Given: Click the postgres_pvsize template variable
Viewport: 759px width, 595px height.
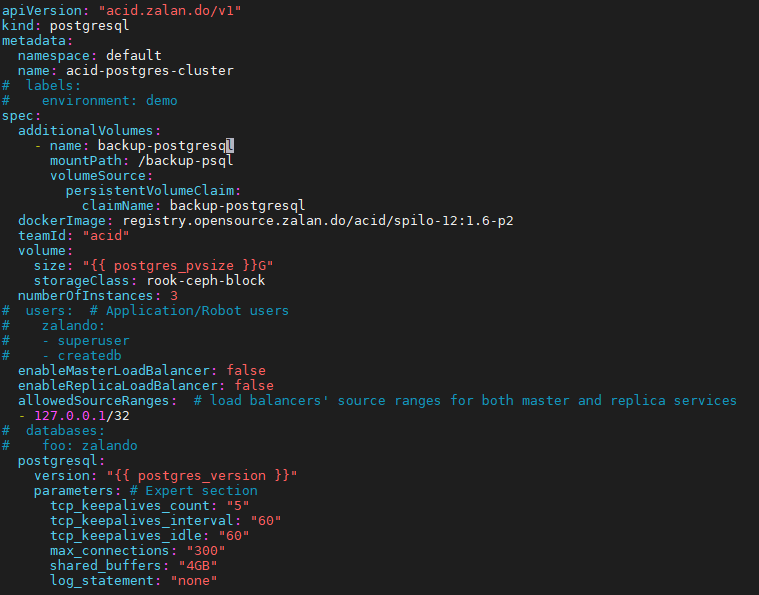Looking at the screenshot, I should pos(174,266).
